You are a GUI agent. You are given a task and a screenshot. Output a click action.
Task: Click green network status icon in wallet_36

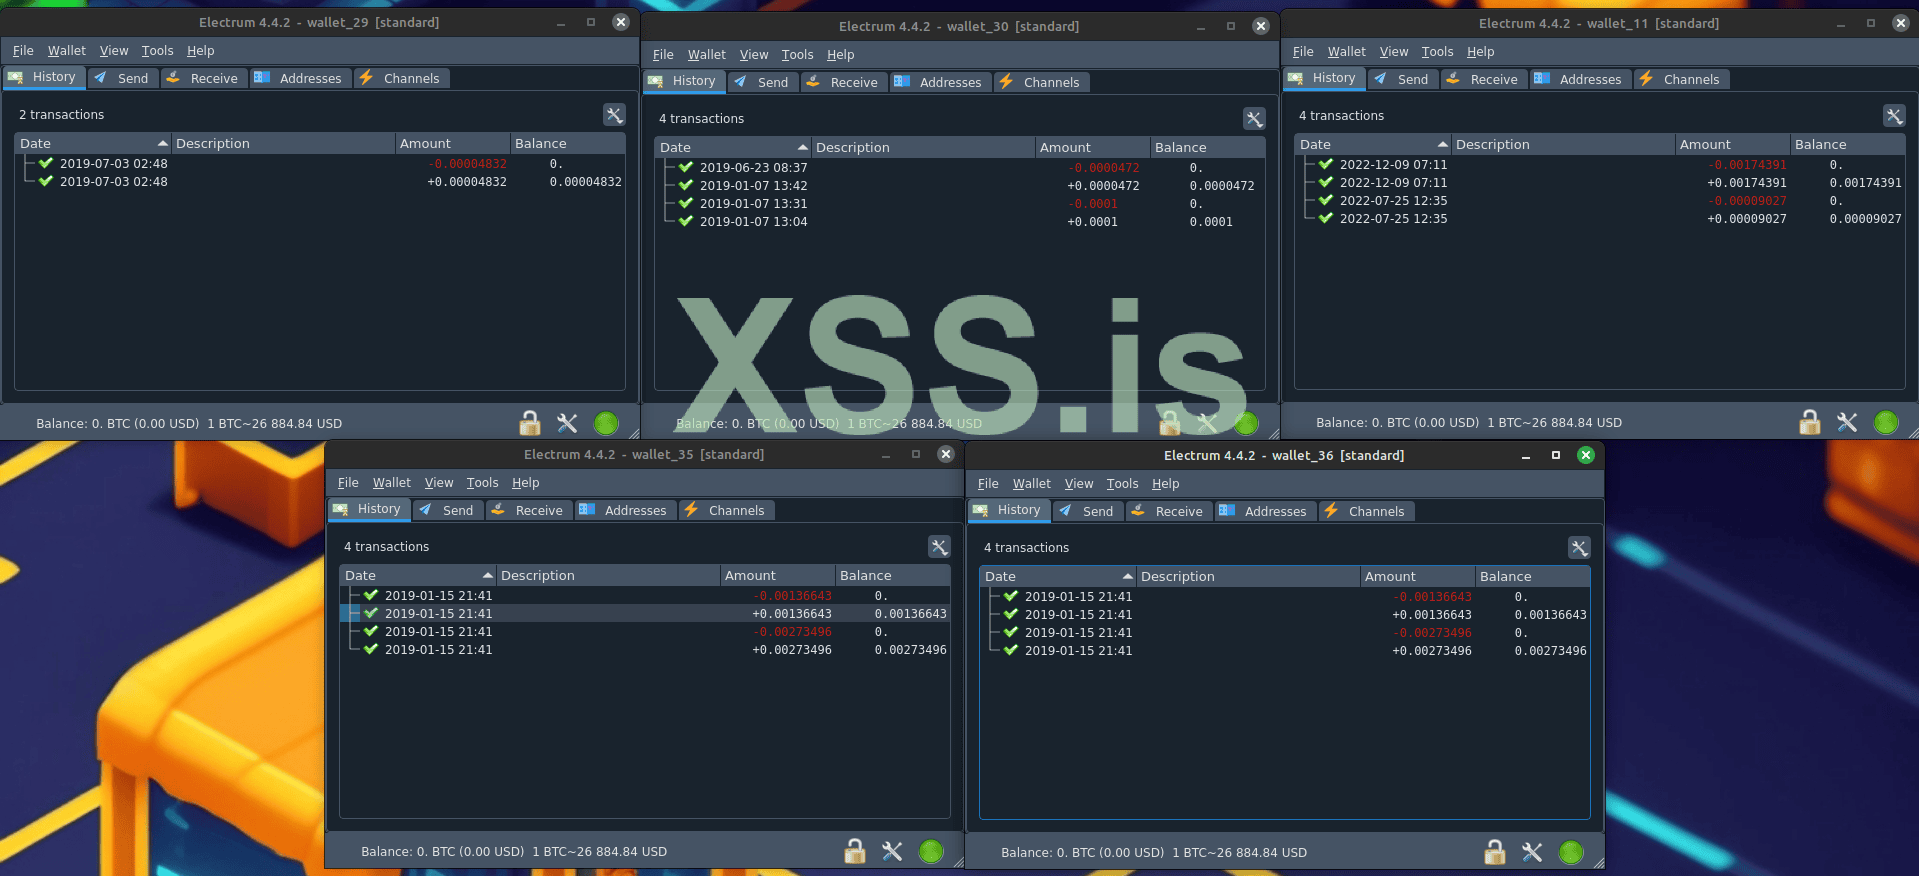(1571, 852)
